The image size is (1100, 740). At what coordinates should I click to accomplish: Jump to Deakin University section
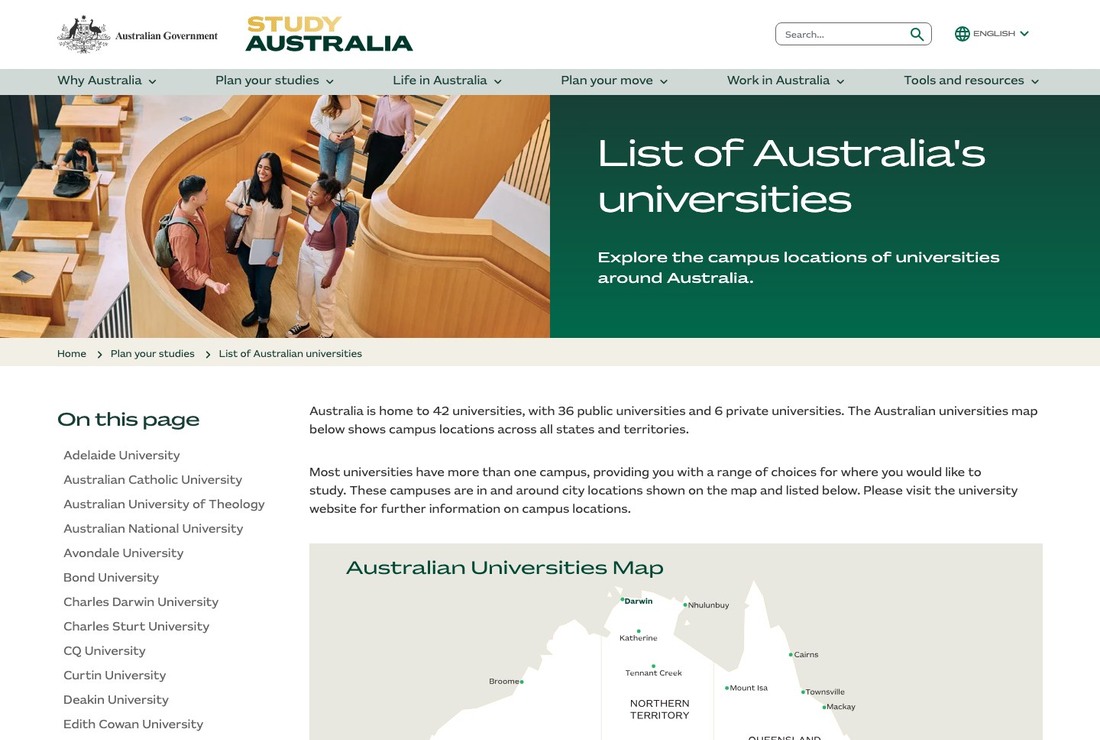116,700
